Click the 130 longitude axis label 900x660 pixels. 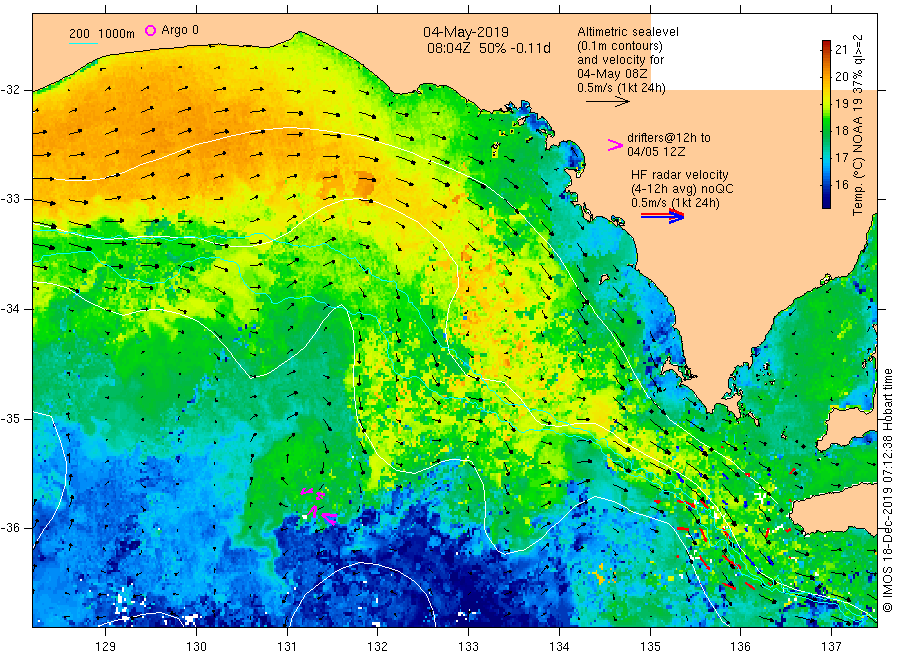tap(196, 647)
